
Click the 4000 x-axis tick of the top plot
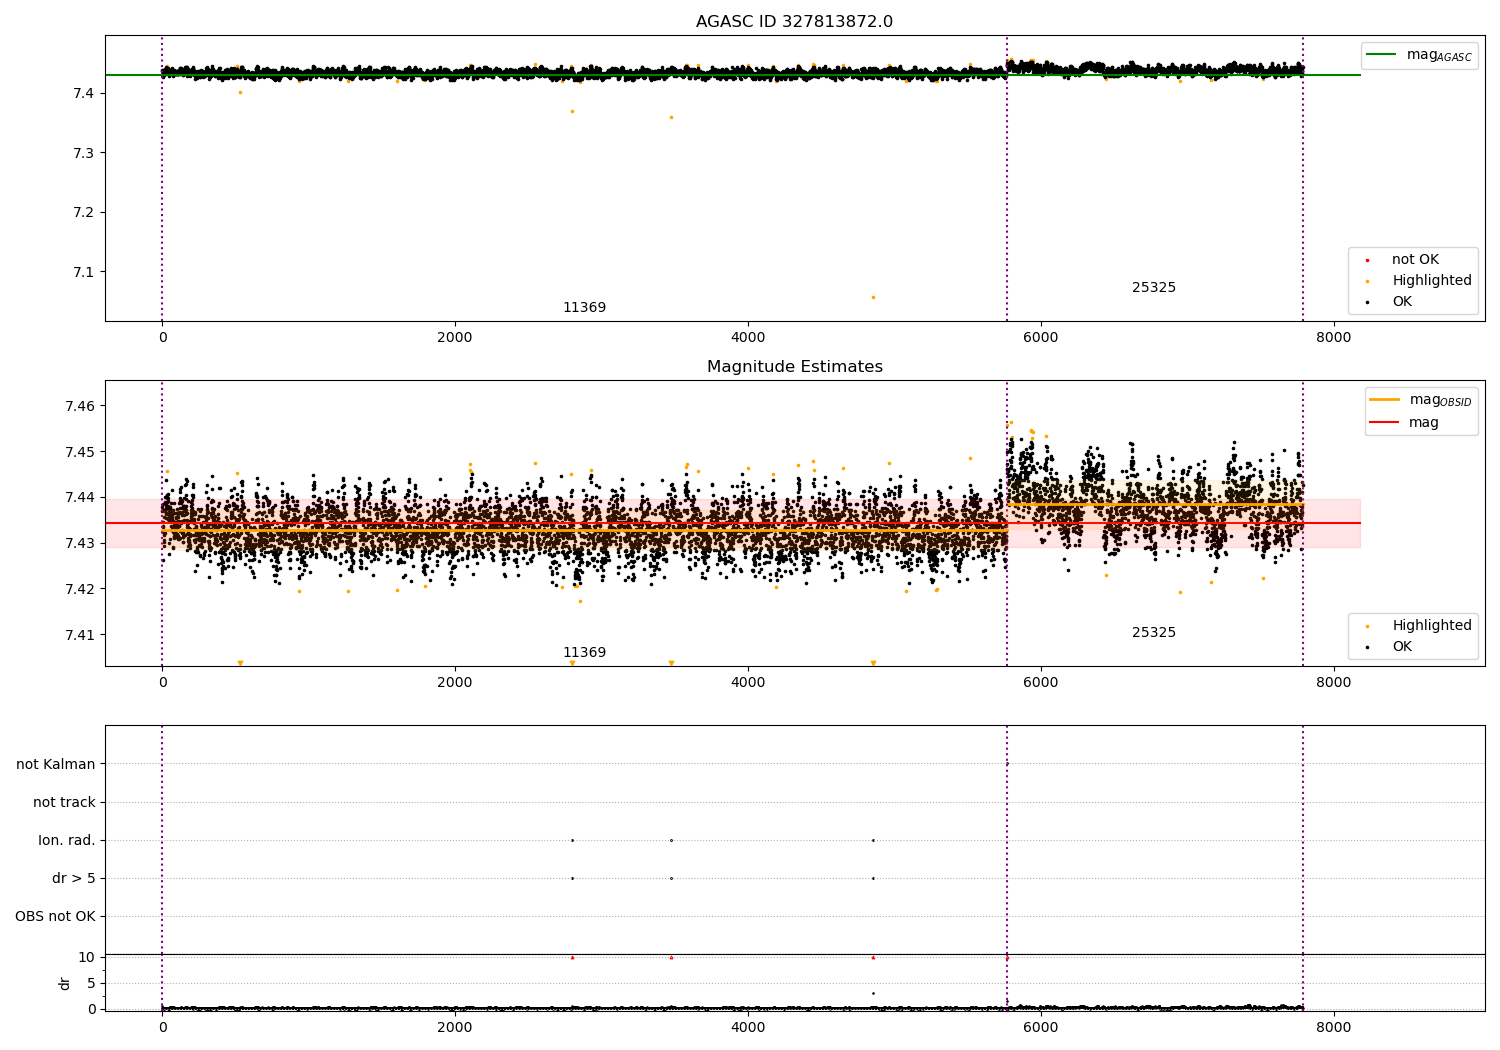point(748,338)
